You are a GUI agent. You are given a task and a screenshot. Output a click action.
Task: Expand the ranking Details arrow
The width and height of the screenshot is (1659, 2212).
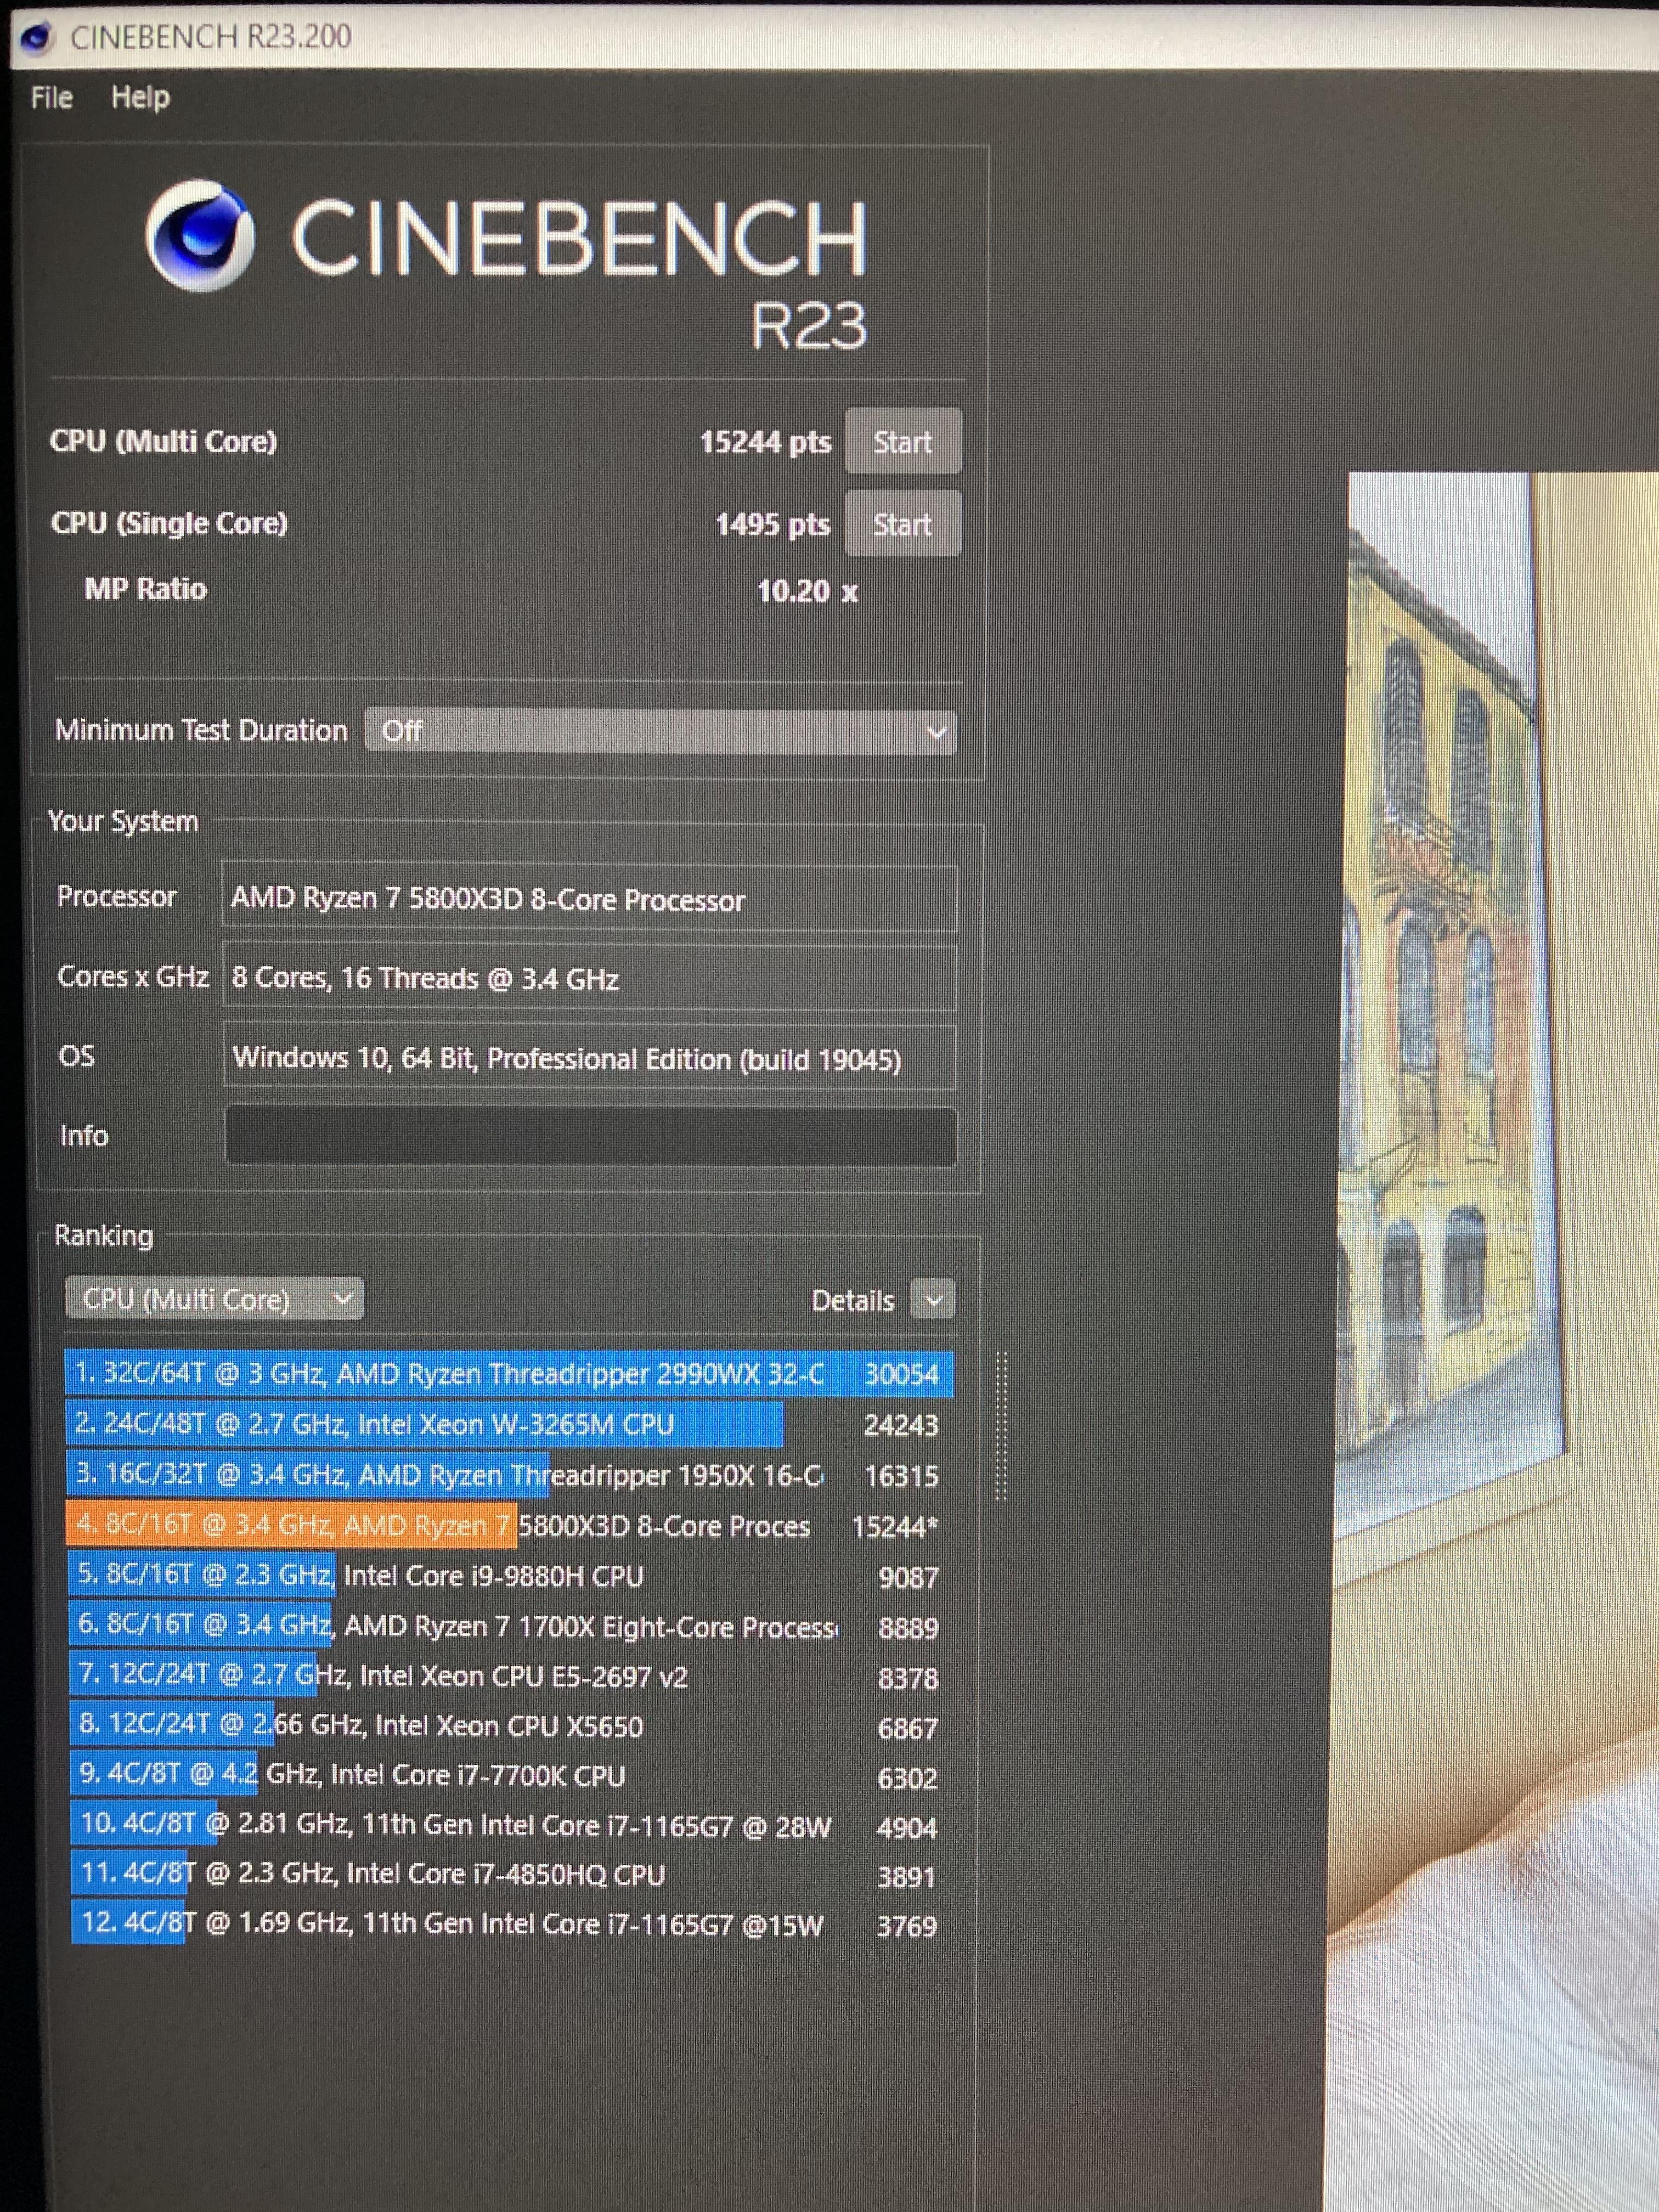tap(934, 1300)
